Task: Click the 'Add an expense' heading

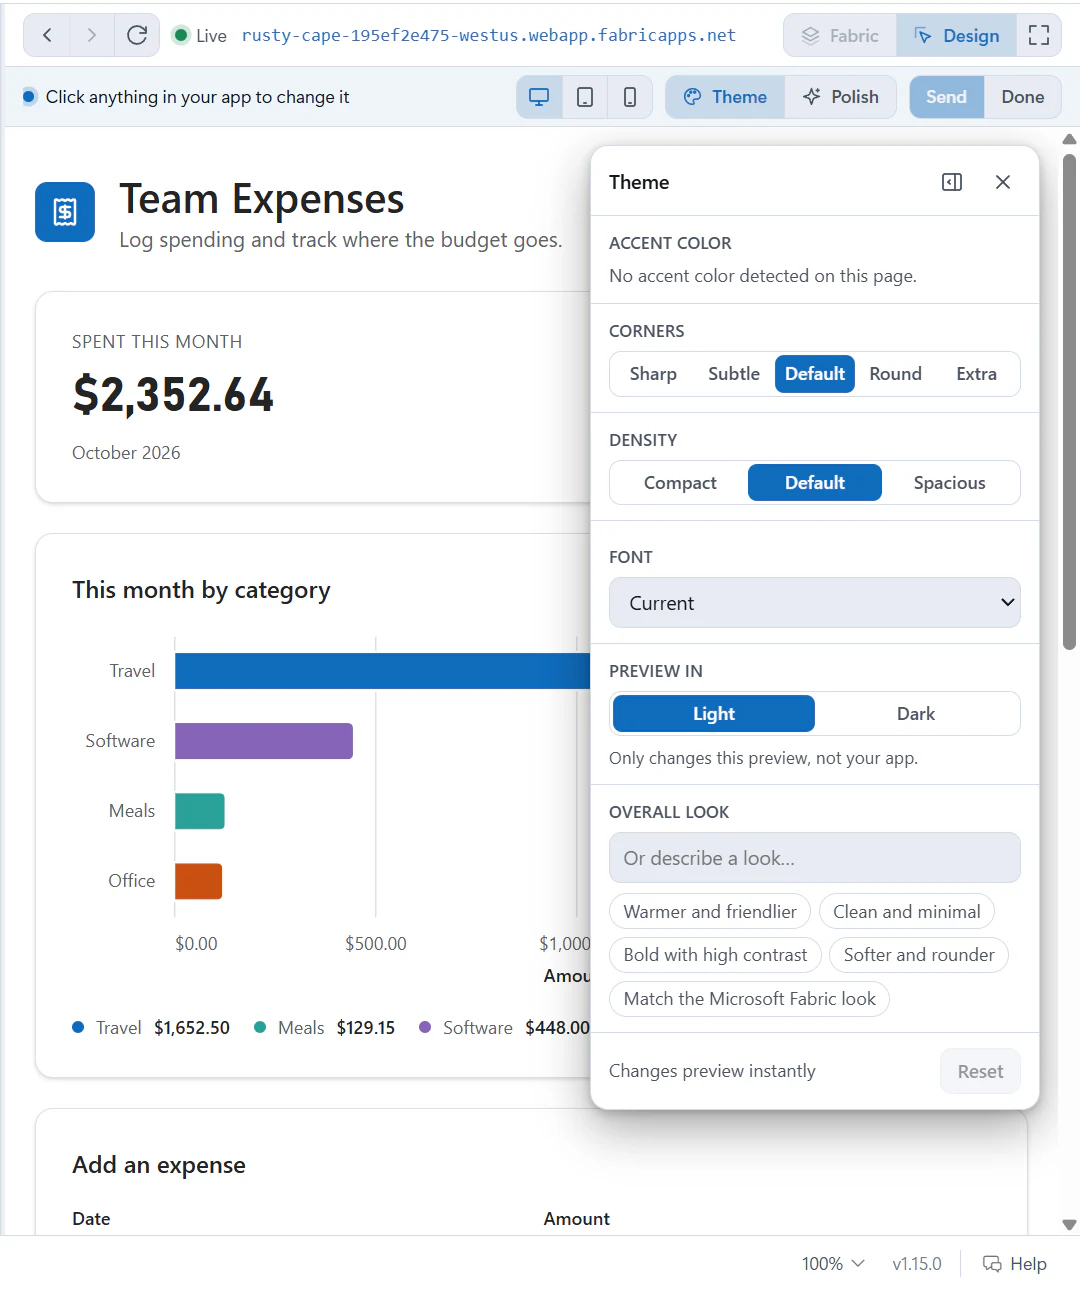Action: click(x=159, y=1165)
